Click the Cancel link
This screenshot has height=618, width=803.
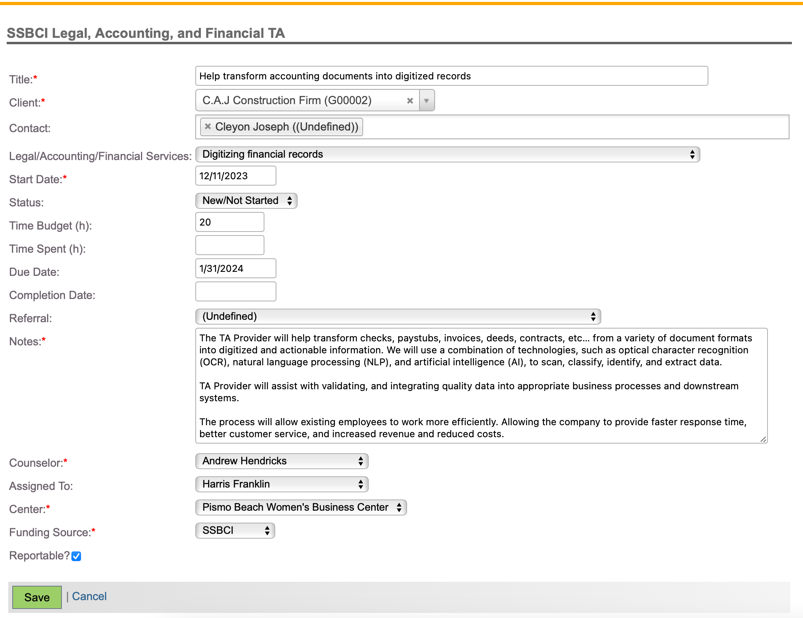click(x=89, y=597)
